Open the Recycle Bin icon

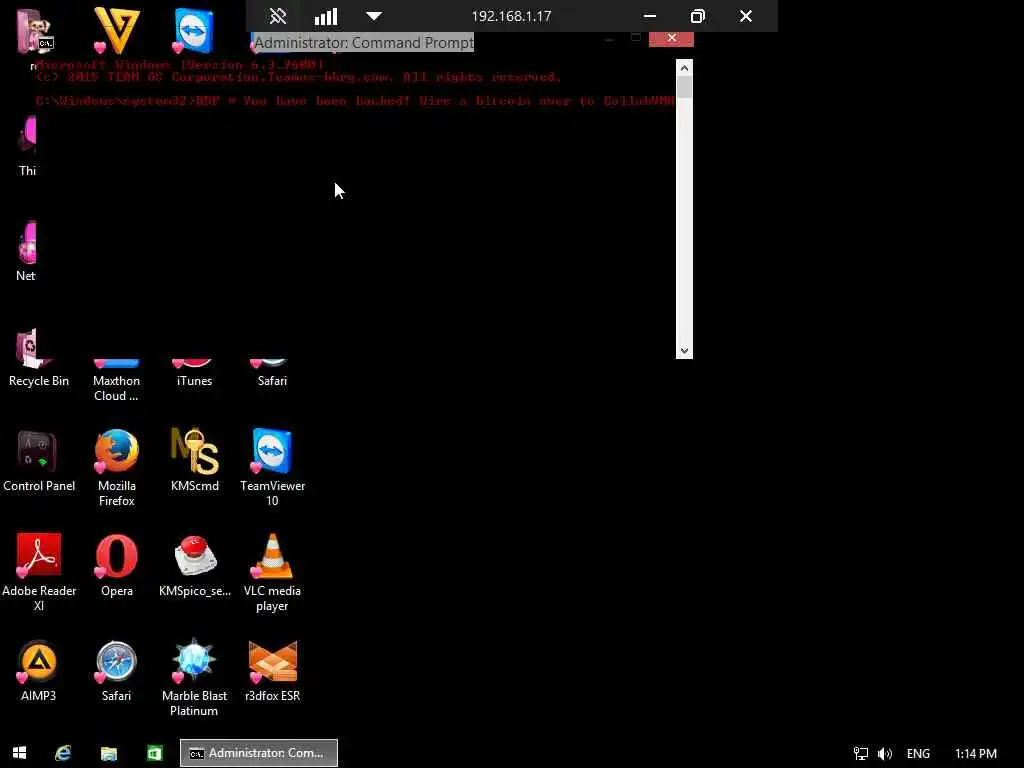pyautogui.click(x=39, y=358)
